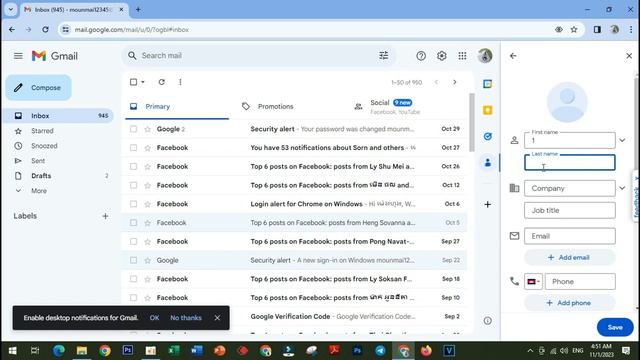Screen dimensions: 640x360
Task: Click OK to enable desktop notifications
Action: click(x=154, y=318)
